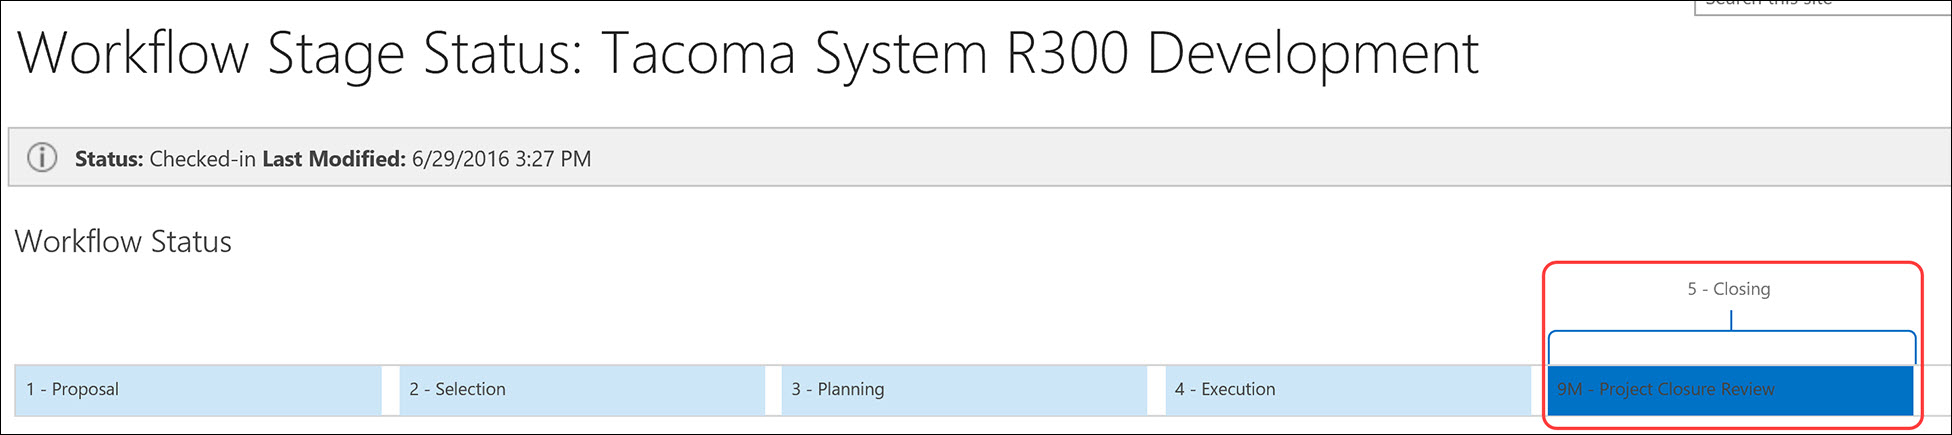Click the Project Closure Review stage

pos(1731,390)
